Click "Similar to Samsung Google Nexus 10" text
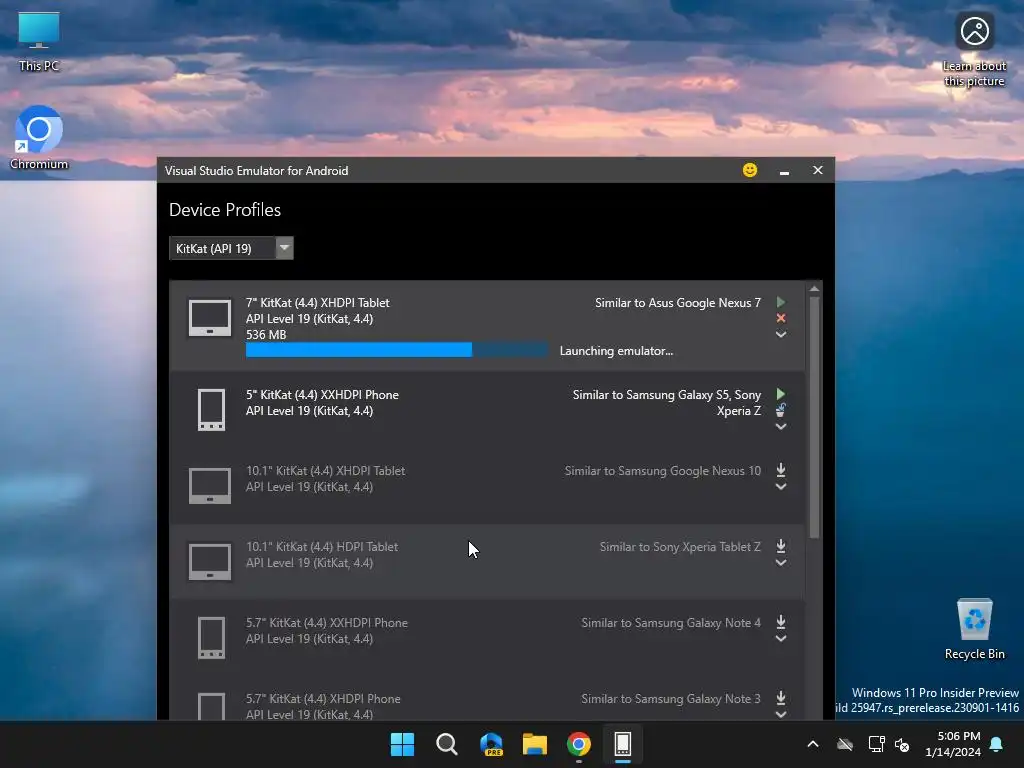The height and width of the screenshot is (768, 1024). point(663,471)
